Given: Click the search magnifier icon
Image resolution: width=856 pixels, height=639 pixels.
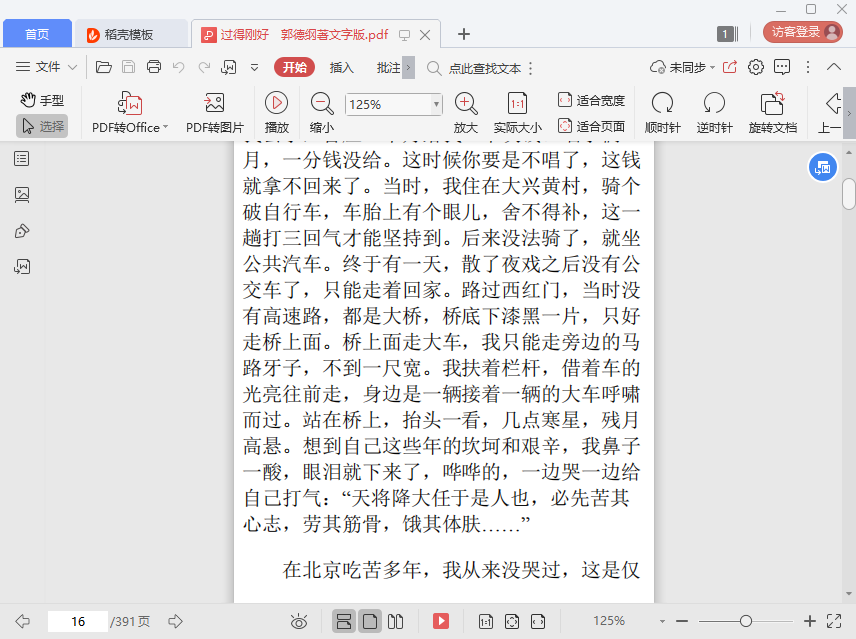Looking at the screenshot, I should coord(433,68).
